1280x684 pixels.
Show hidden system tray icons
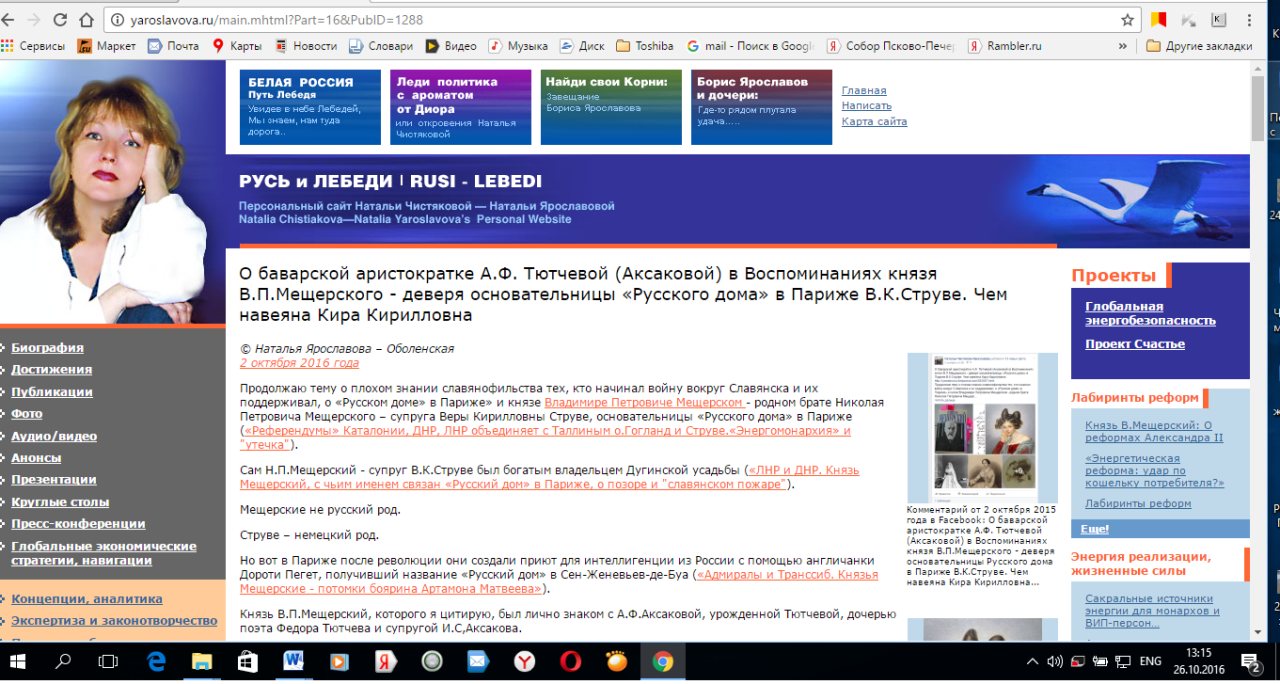tap(1033, 661)
